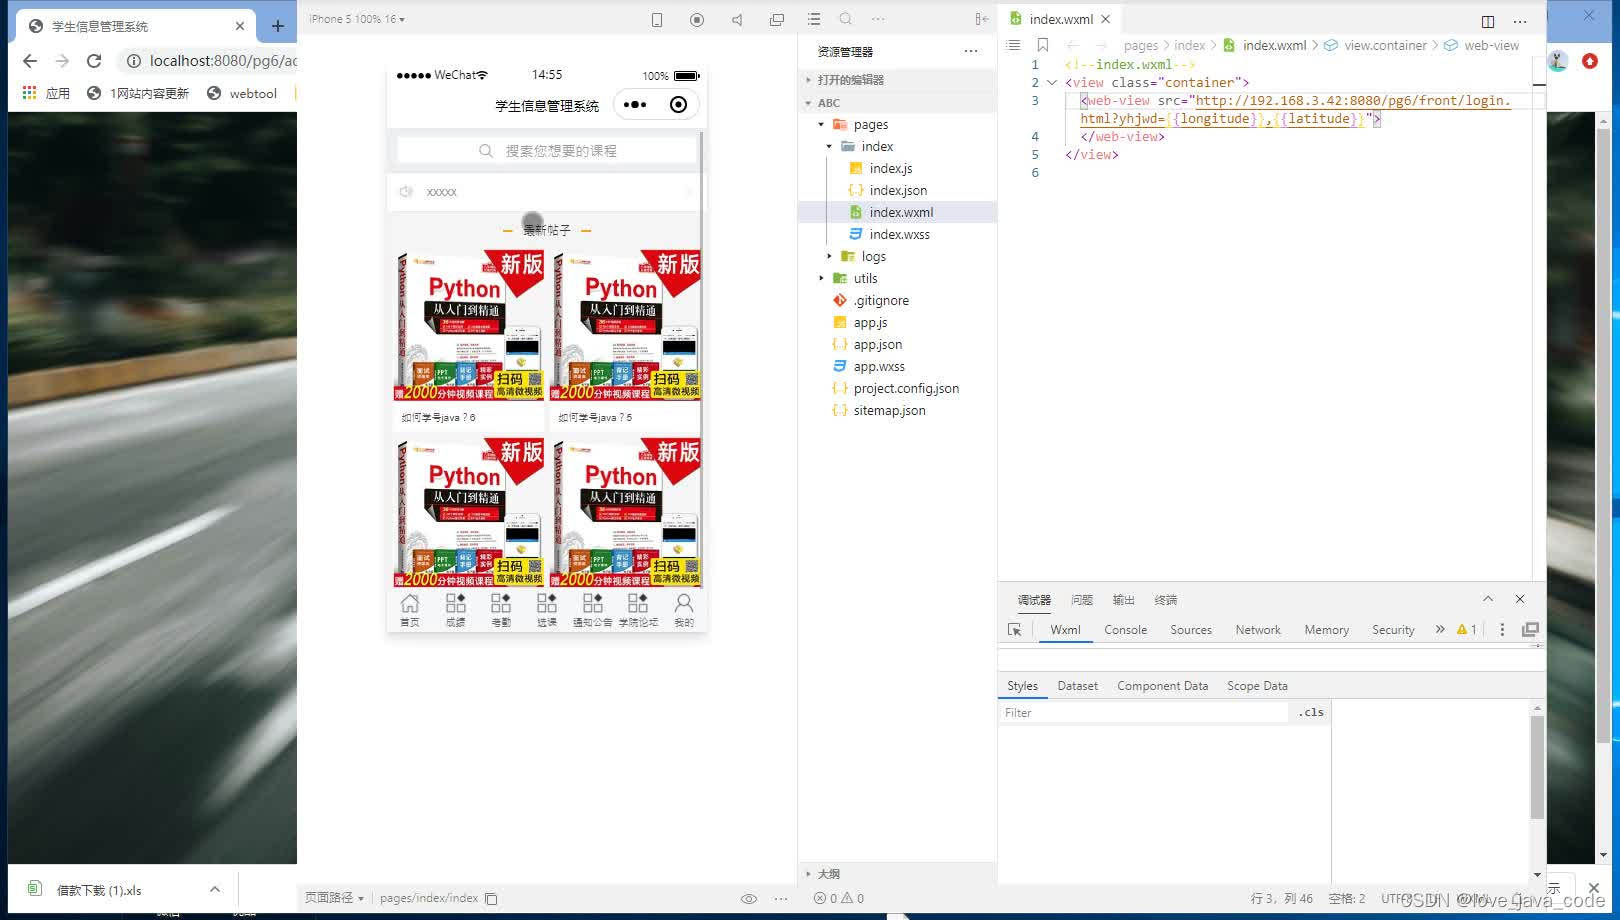Click the browser profile avatar
Image resolution: width=1620 pixels, height=920 pixels.
click(x=1558, y=61)
